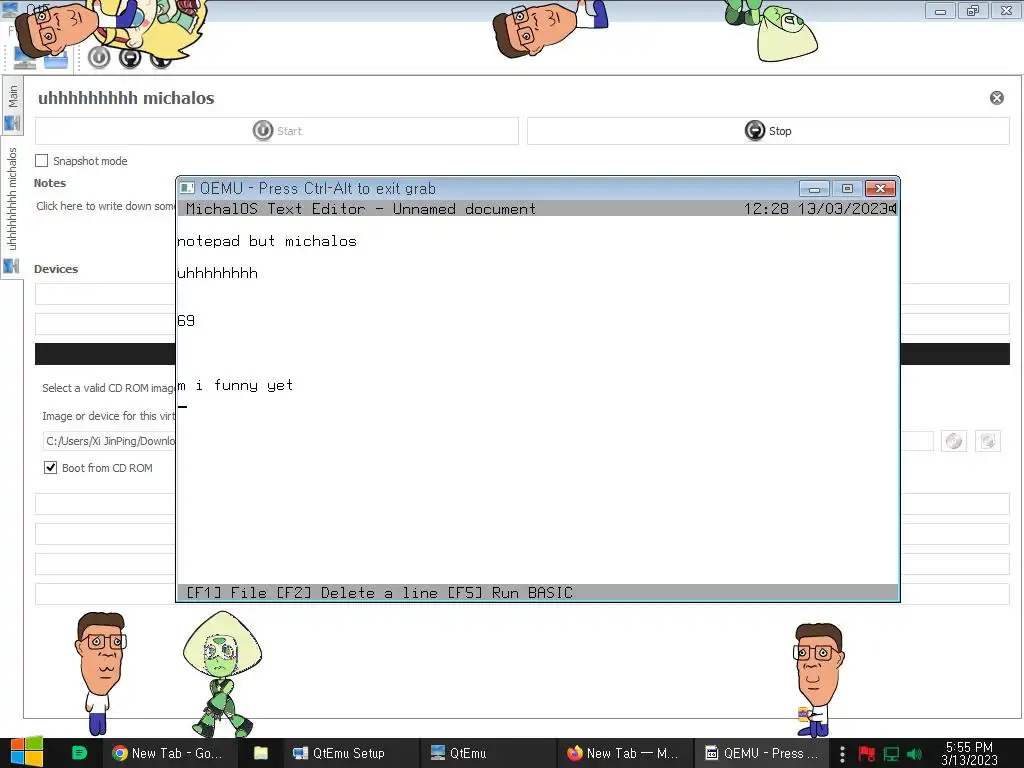
Task: Minimize the QtEmu main window
Action: pyautogui.click(x=940, y=11)
